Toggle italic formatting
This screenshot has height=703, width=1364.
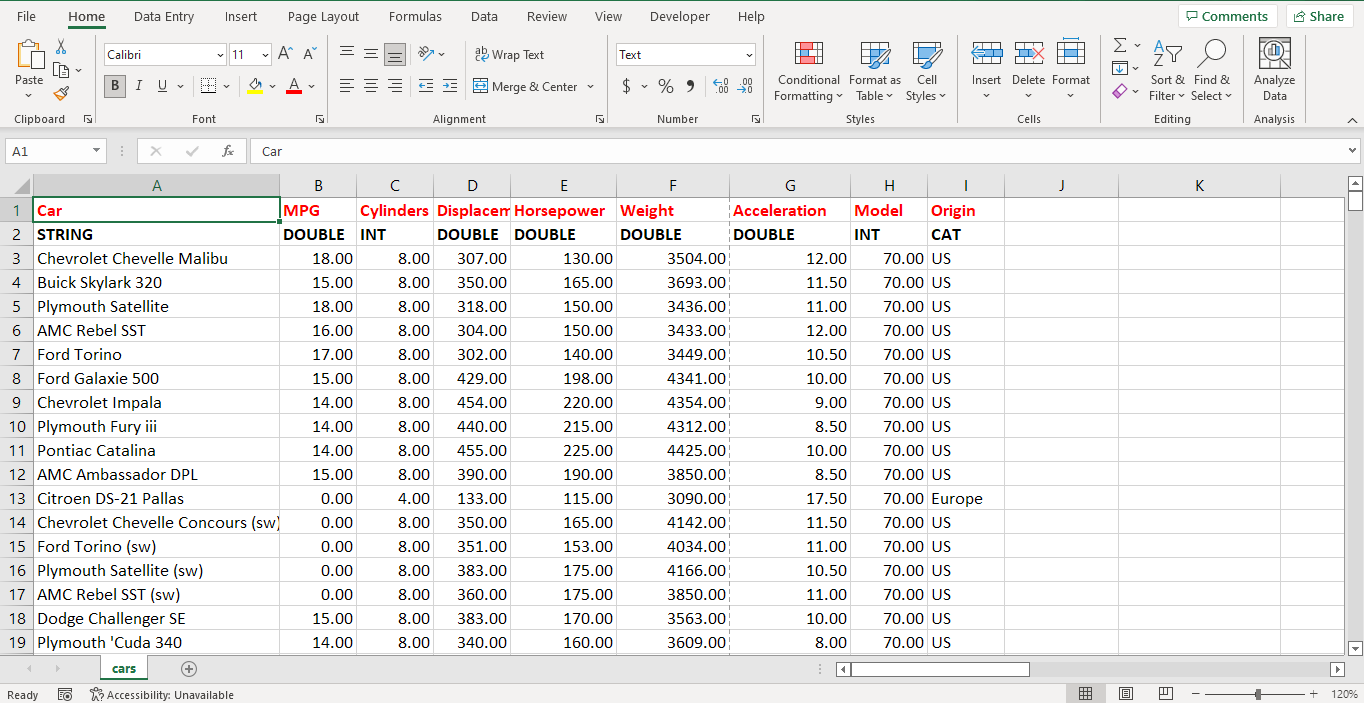[138, 86]
